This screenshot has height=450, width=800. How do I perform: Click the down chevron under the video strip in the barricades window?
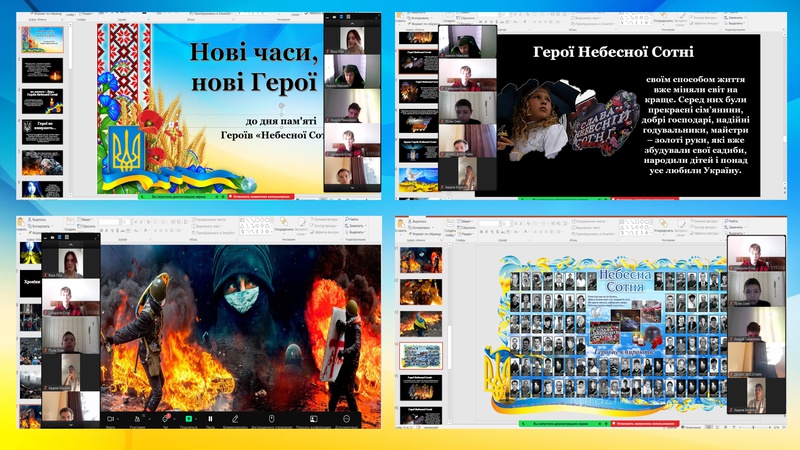71,424
